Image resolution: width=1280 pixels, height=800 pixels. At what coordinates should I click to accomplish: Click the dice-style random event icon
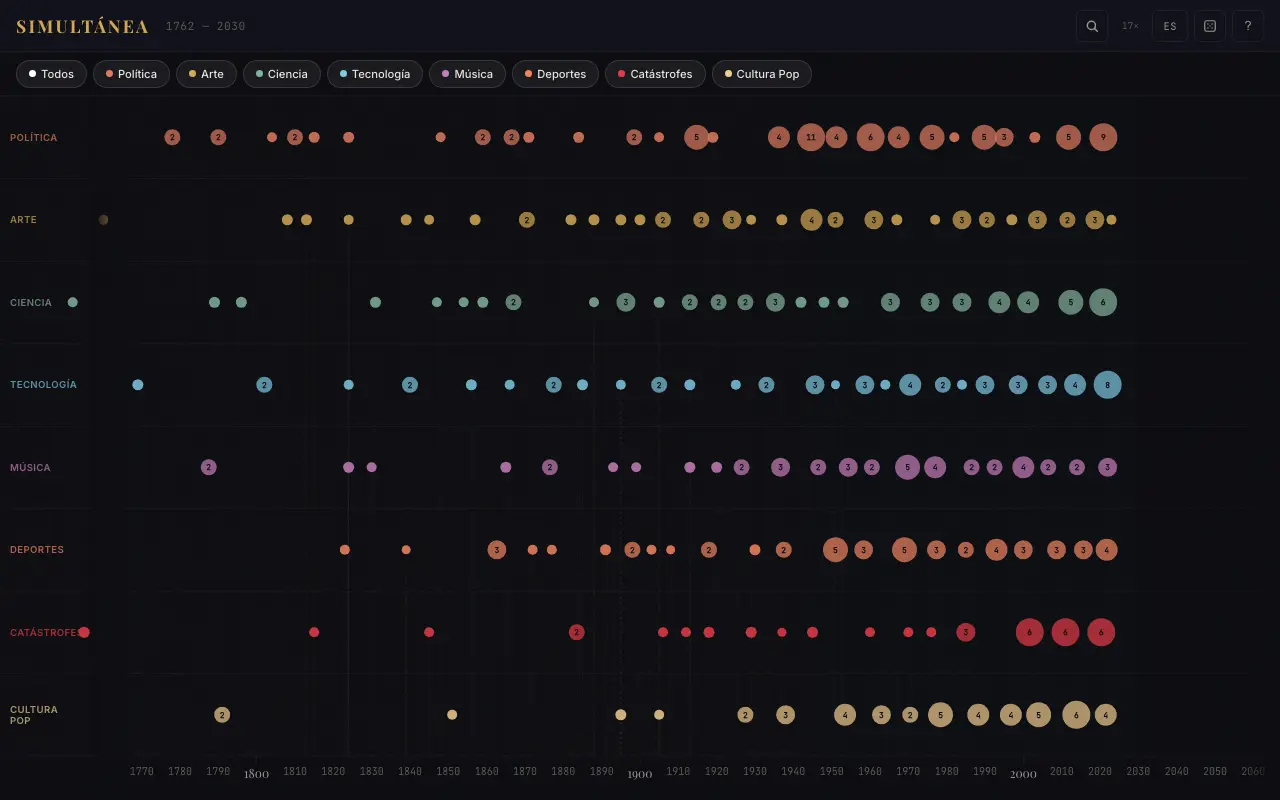[1210, 26]
